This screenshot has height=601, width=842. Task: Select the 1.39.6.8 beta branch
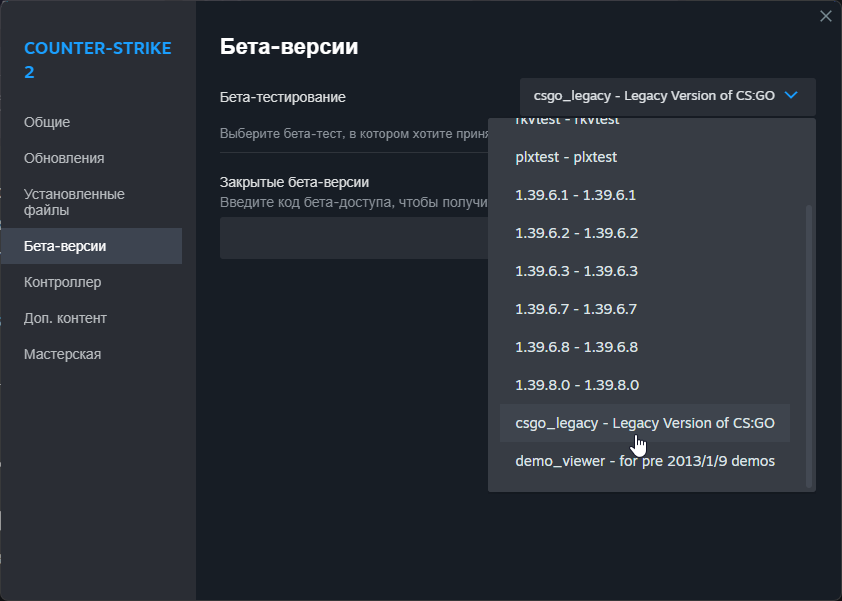click(644, 347)
